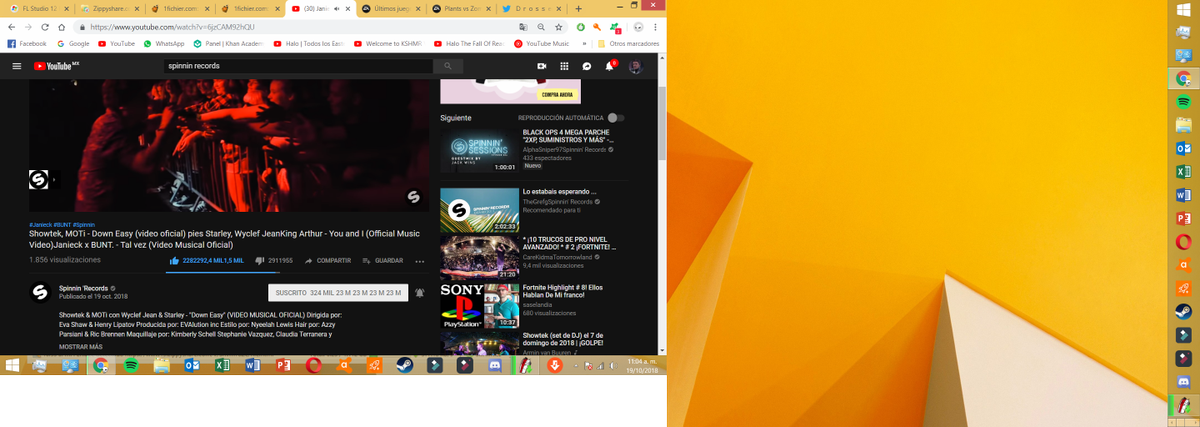Image resolution: width=1200 pixels, height=427 pixels.
Task: Click the channel notification bell next to Suscrito
Action: [420, 293]
